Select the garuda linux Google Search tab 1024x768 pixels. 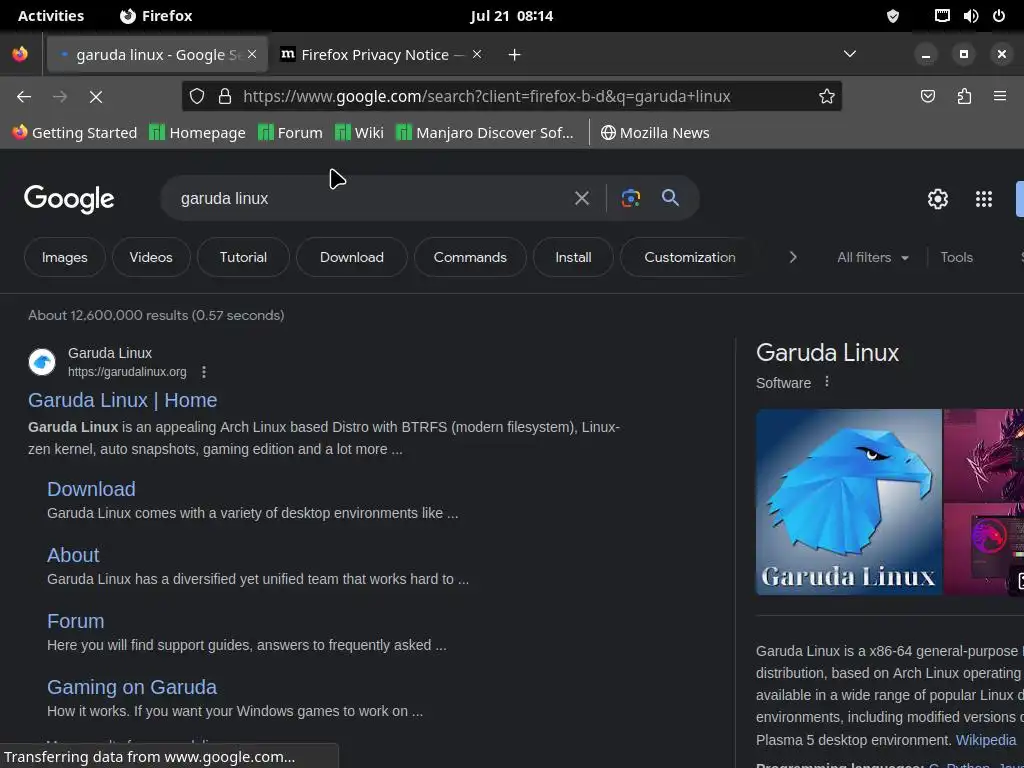point(157,54)
